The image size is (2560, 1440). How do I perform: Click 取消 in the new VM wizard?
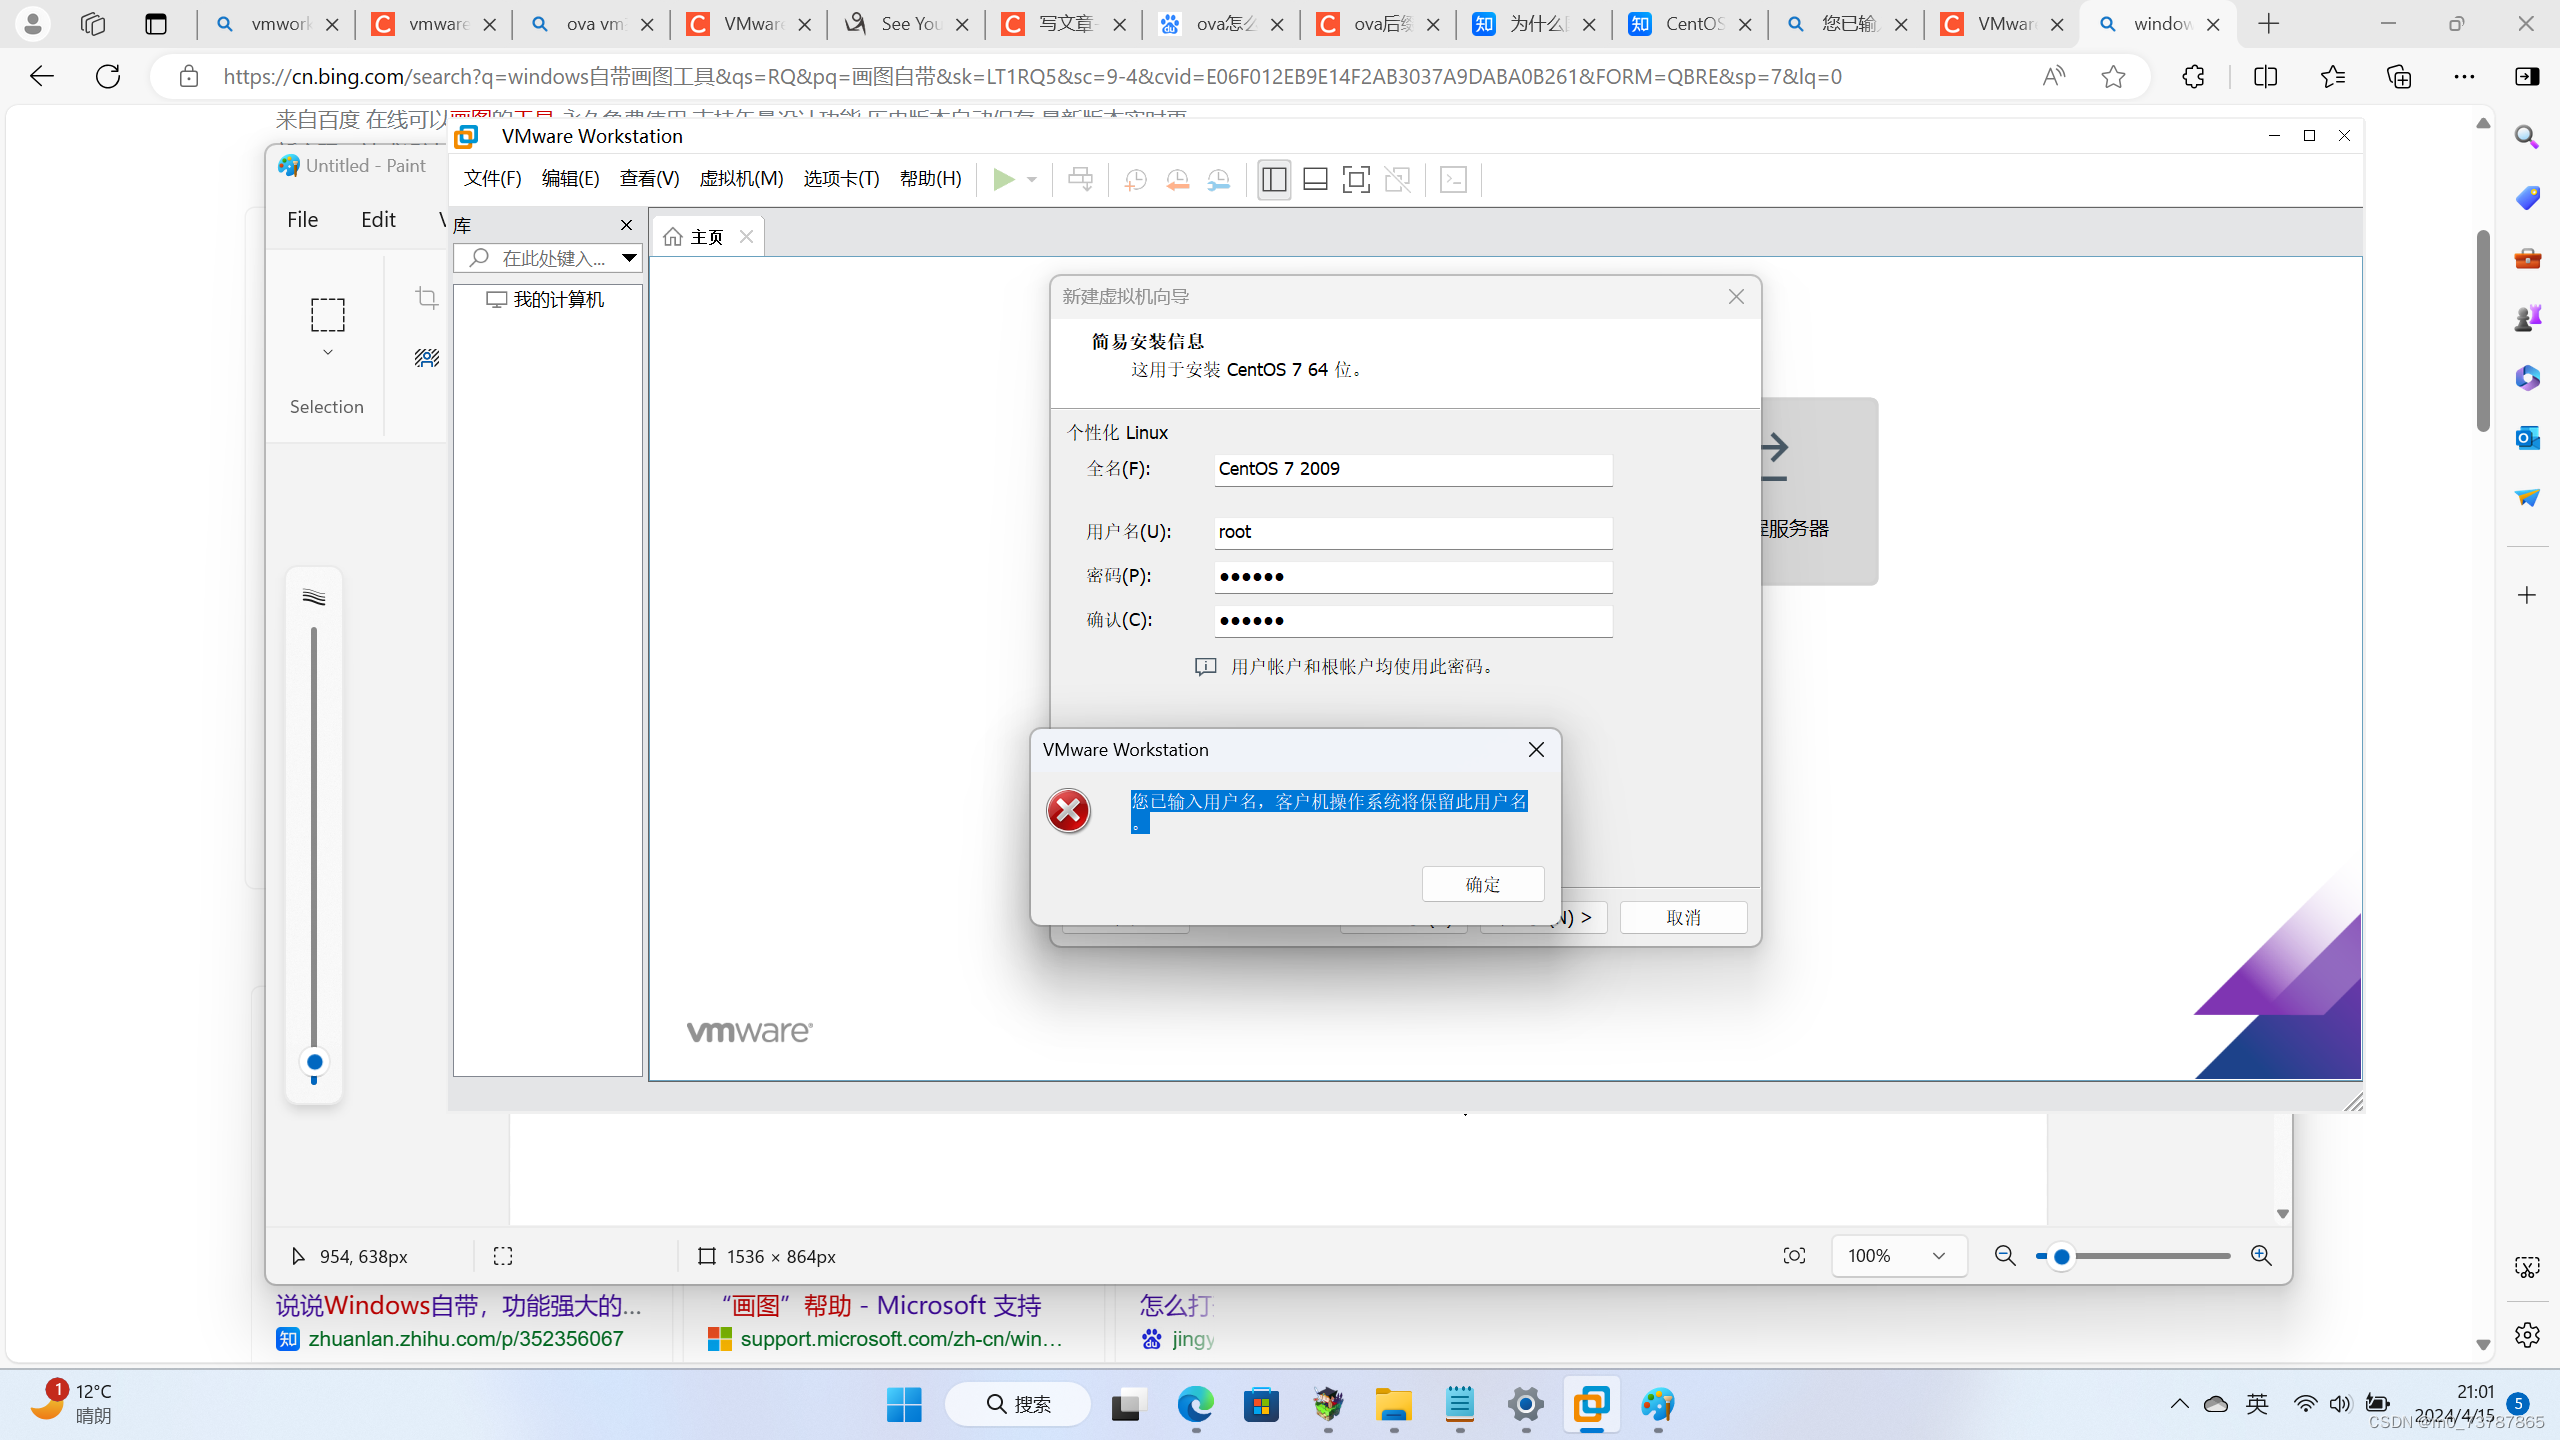(x=1683, y=918)
